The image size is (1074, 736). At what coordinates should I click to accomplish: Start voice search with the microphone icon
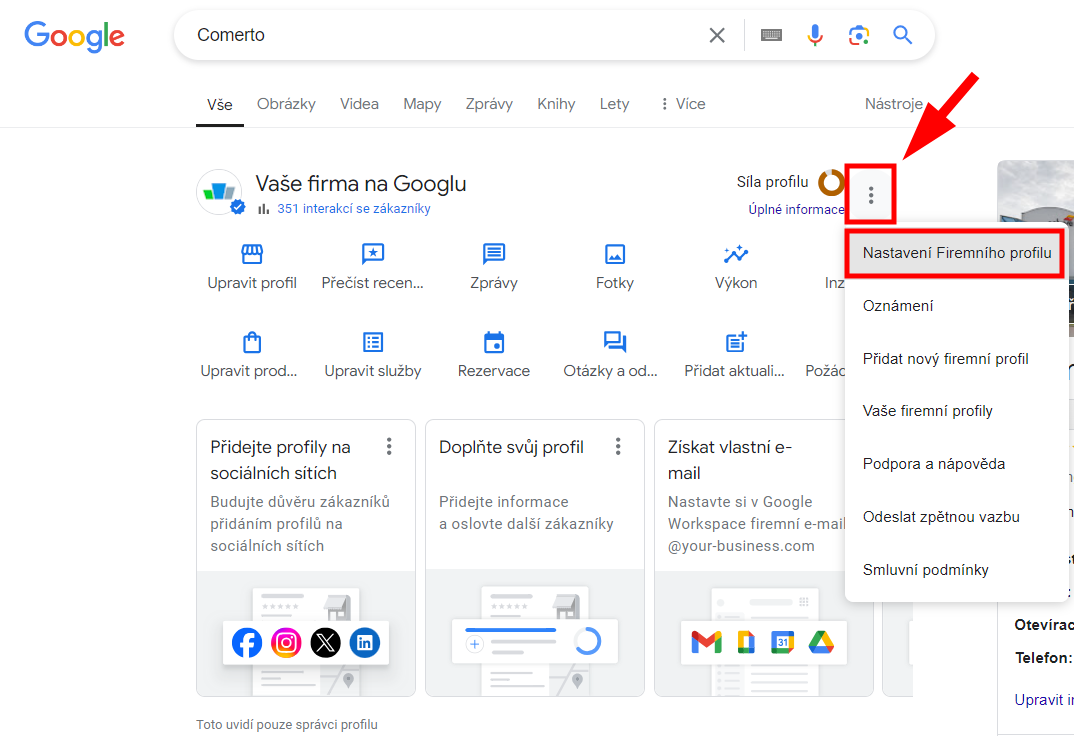814,35
